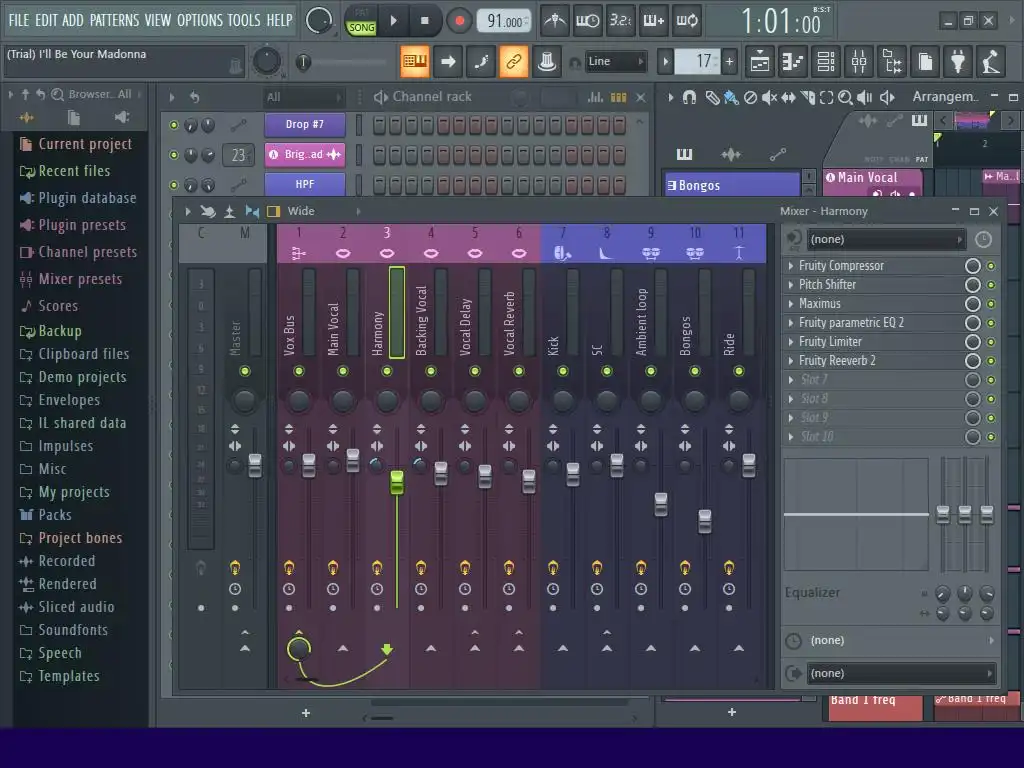Select the Drop #7 channel button
Screen dimensions: 1024x768
tap(304, 124)
